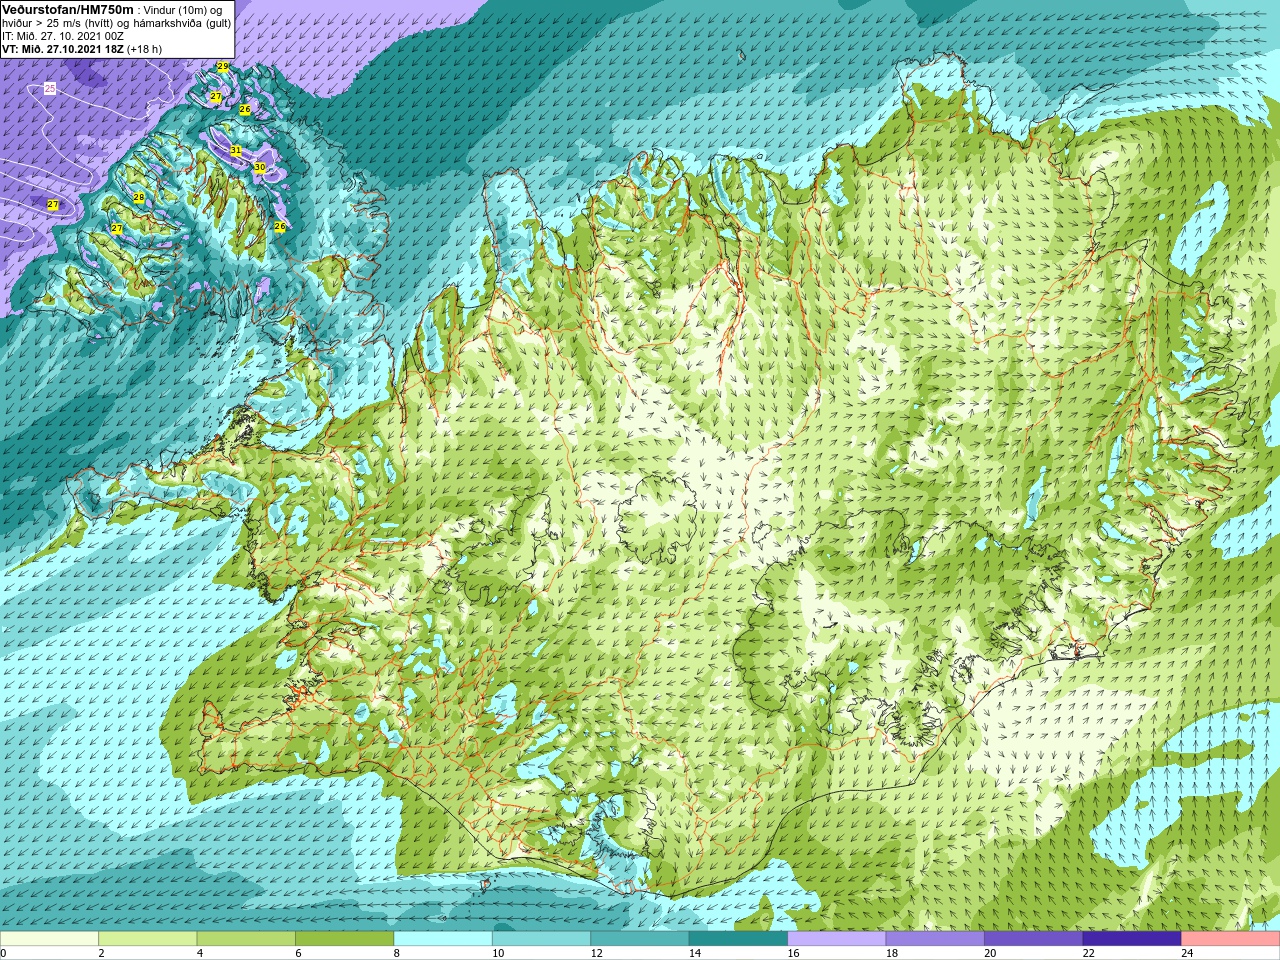Click the 16–18 m/s light lavender legend swatch
1280x960 pixels.
pyautogui.click(x=837, y=939)
